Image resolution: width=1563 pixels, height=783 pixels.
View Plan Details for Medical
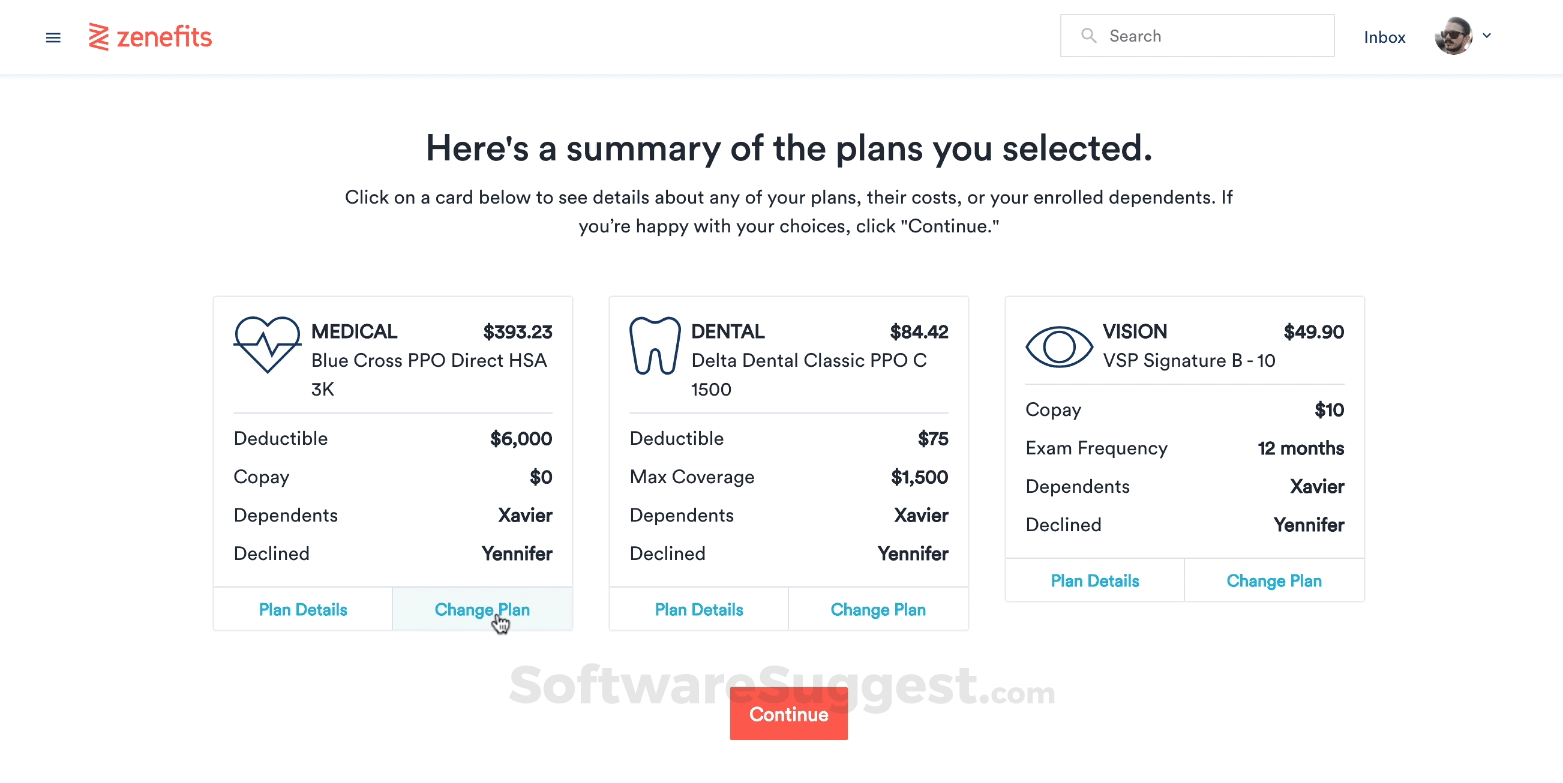[x=303, y=609]
